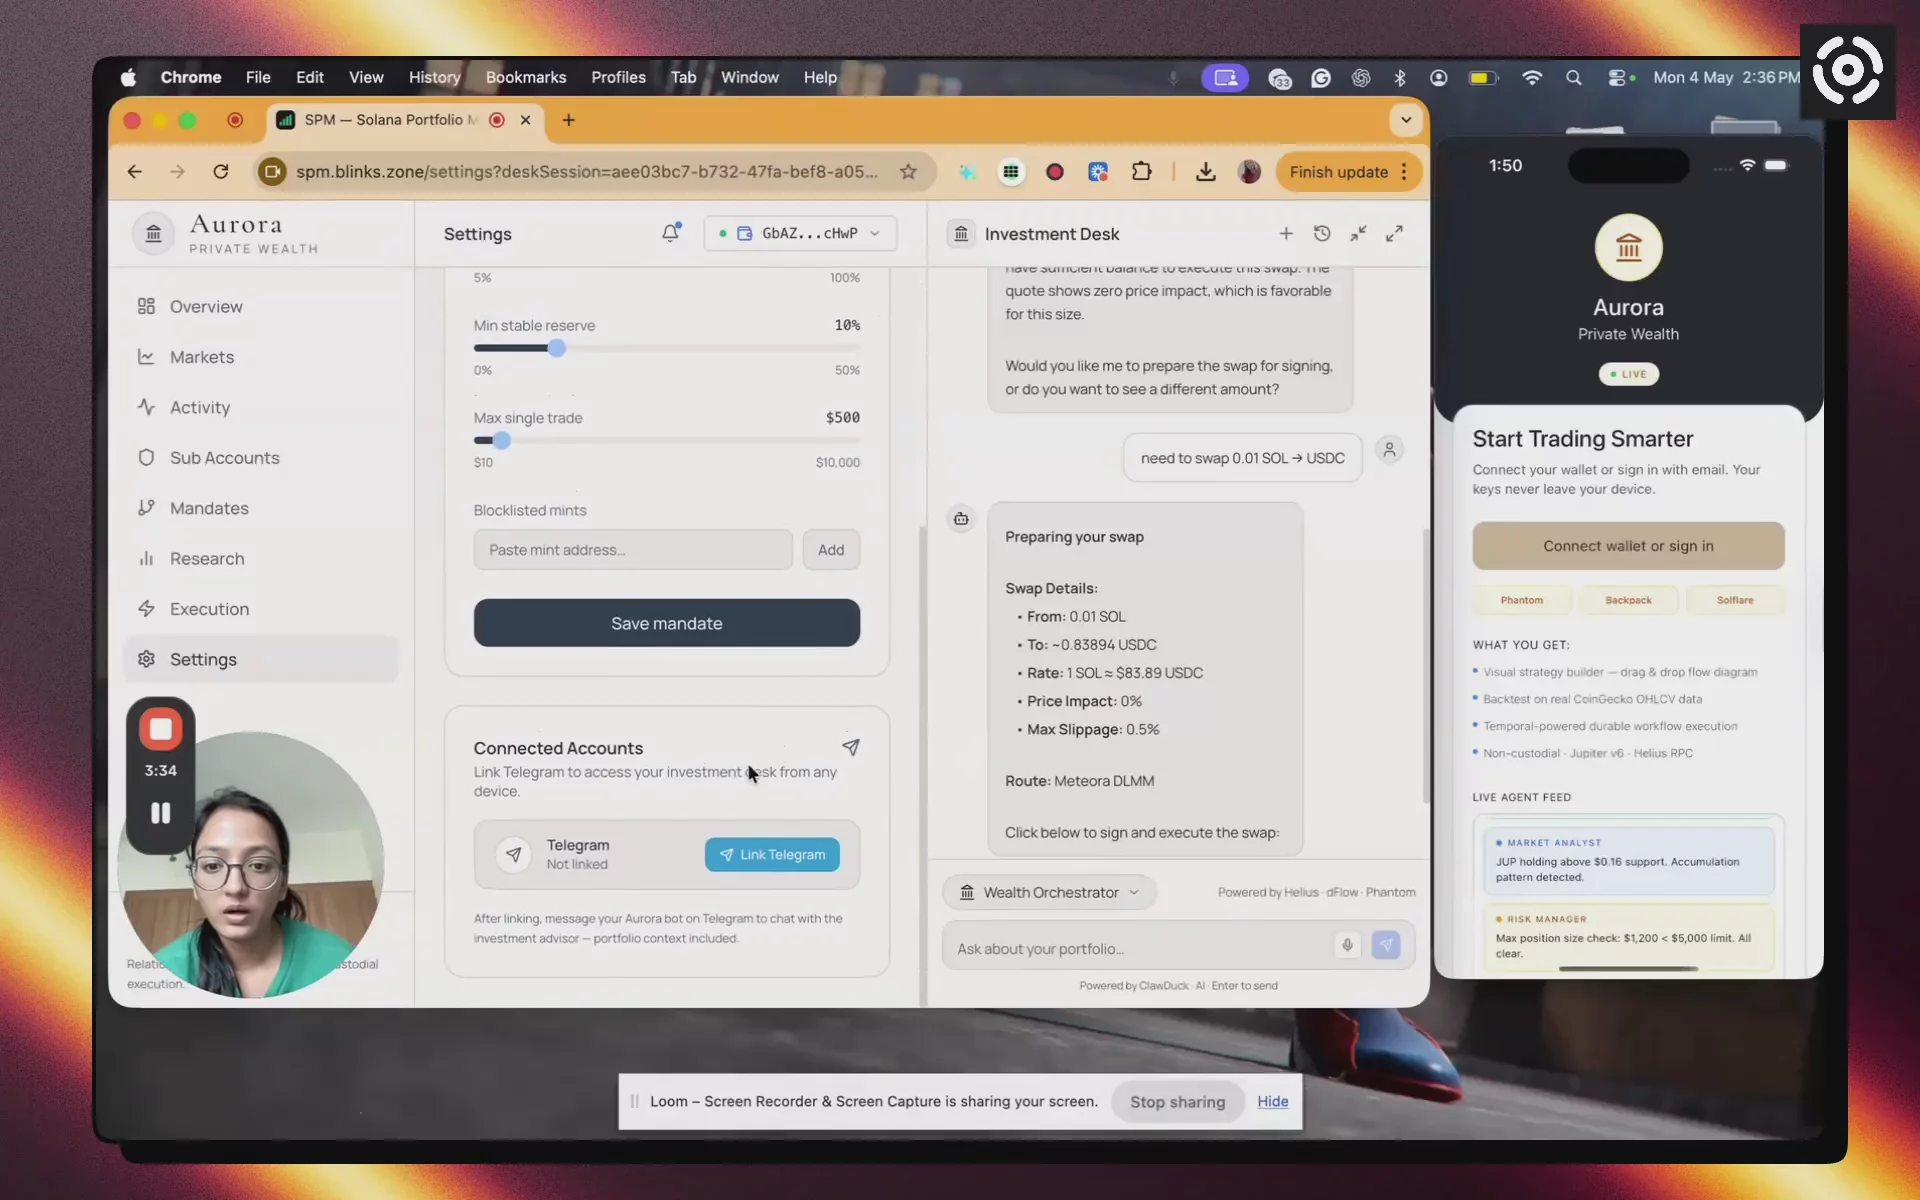Bookmark this page with the star icon

(x=908, y=172)
